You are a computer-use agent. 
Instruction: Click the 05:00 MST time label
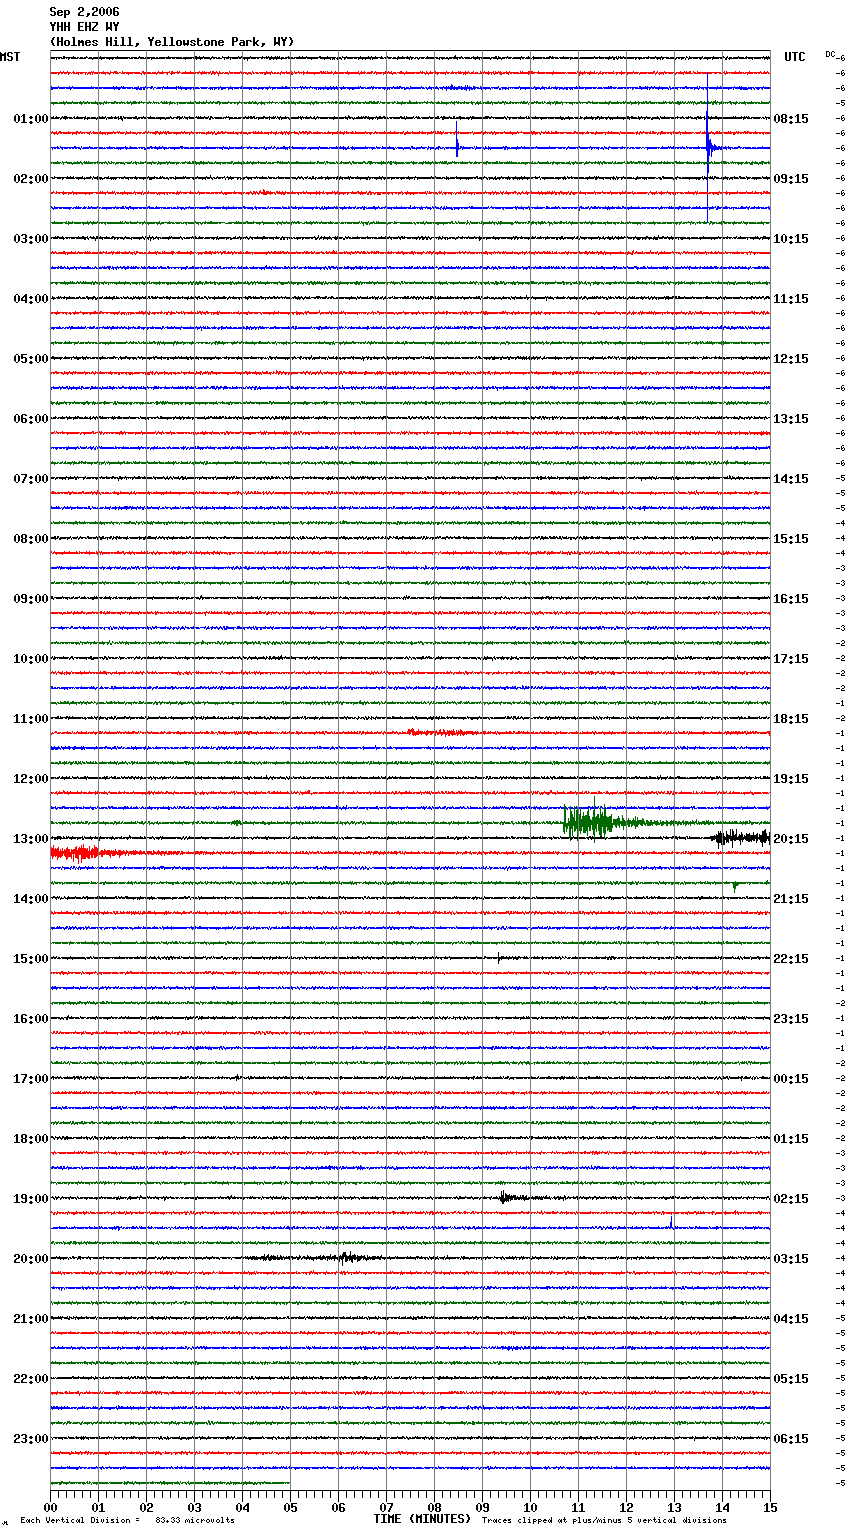click(x=31, y=359)
